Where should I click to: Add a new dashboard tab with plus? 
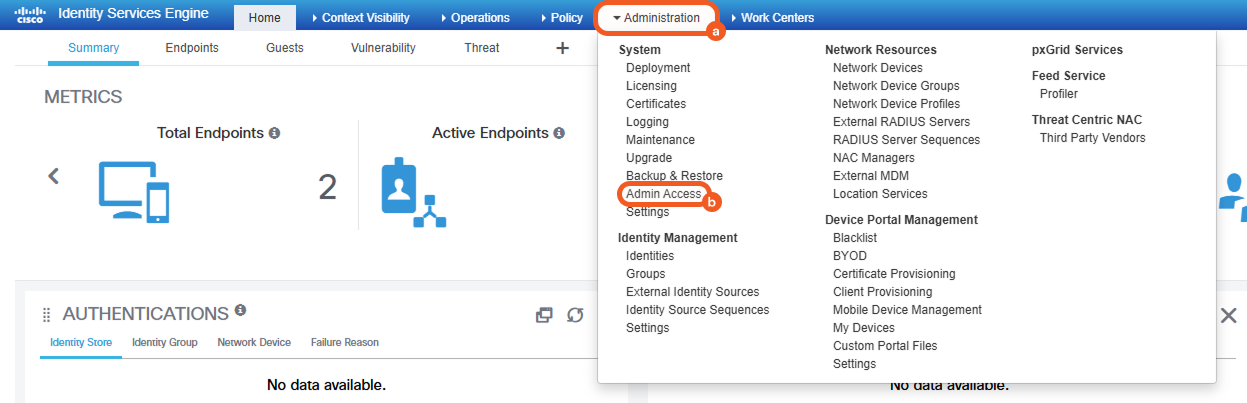(562, 48)
